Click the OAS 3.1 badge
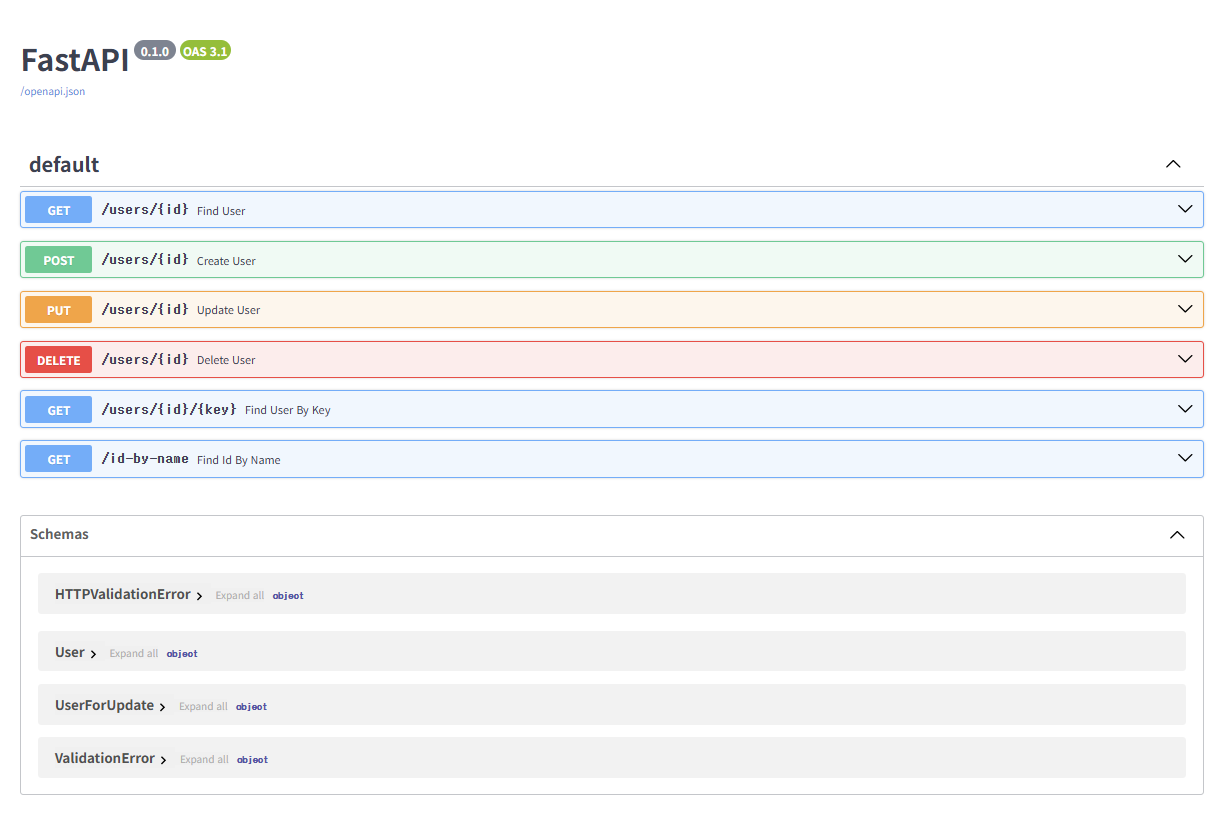This screenshot has height=829, width=1207. (x=205, y=51)
